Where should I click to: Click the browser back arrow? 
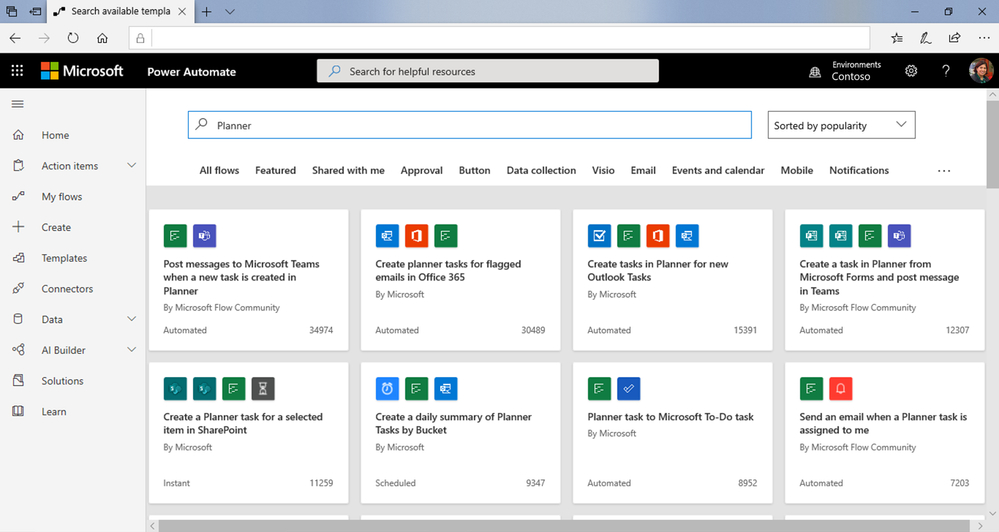click(15, 38)
